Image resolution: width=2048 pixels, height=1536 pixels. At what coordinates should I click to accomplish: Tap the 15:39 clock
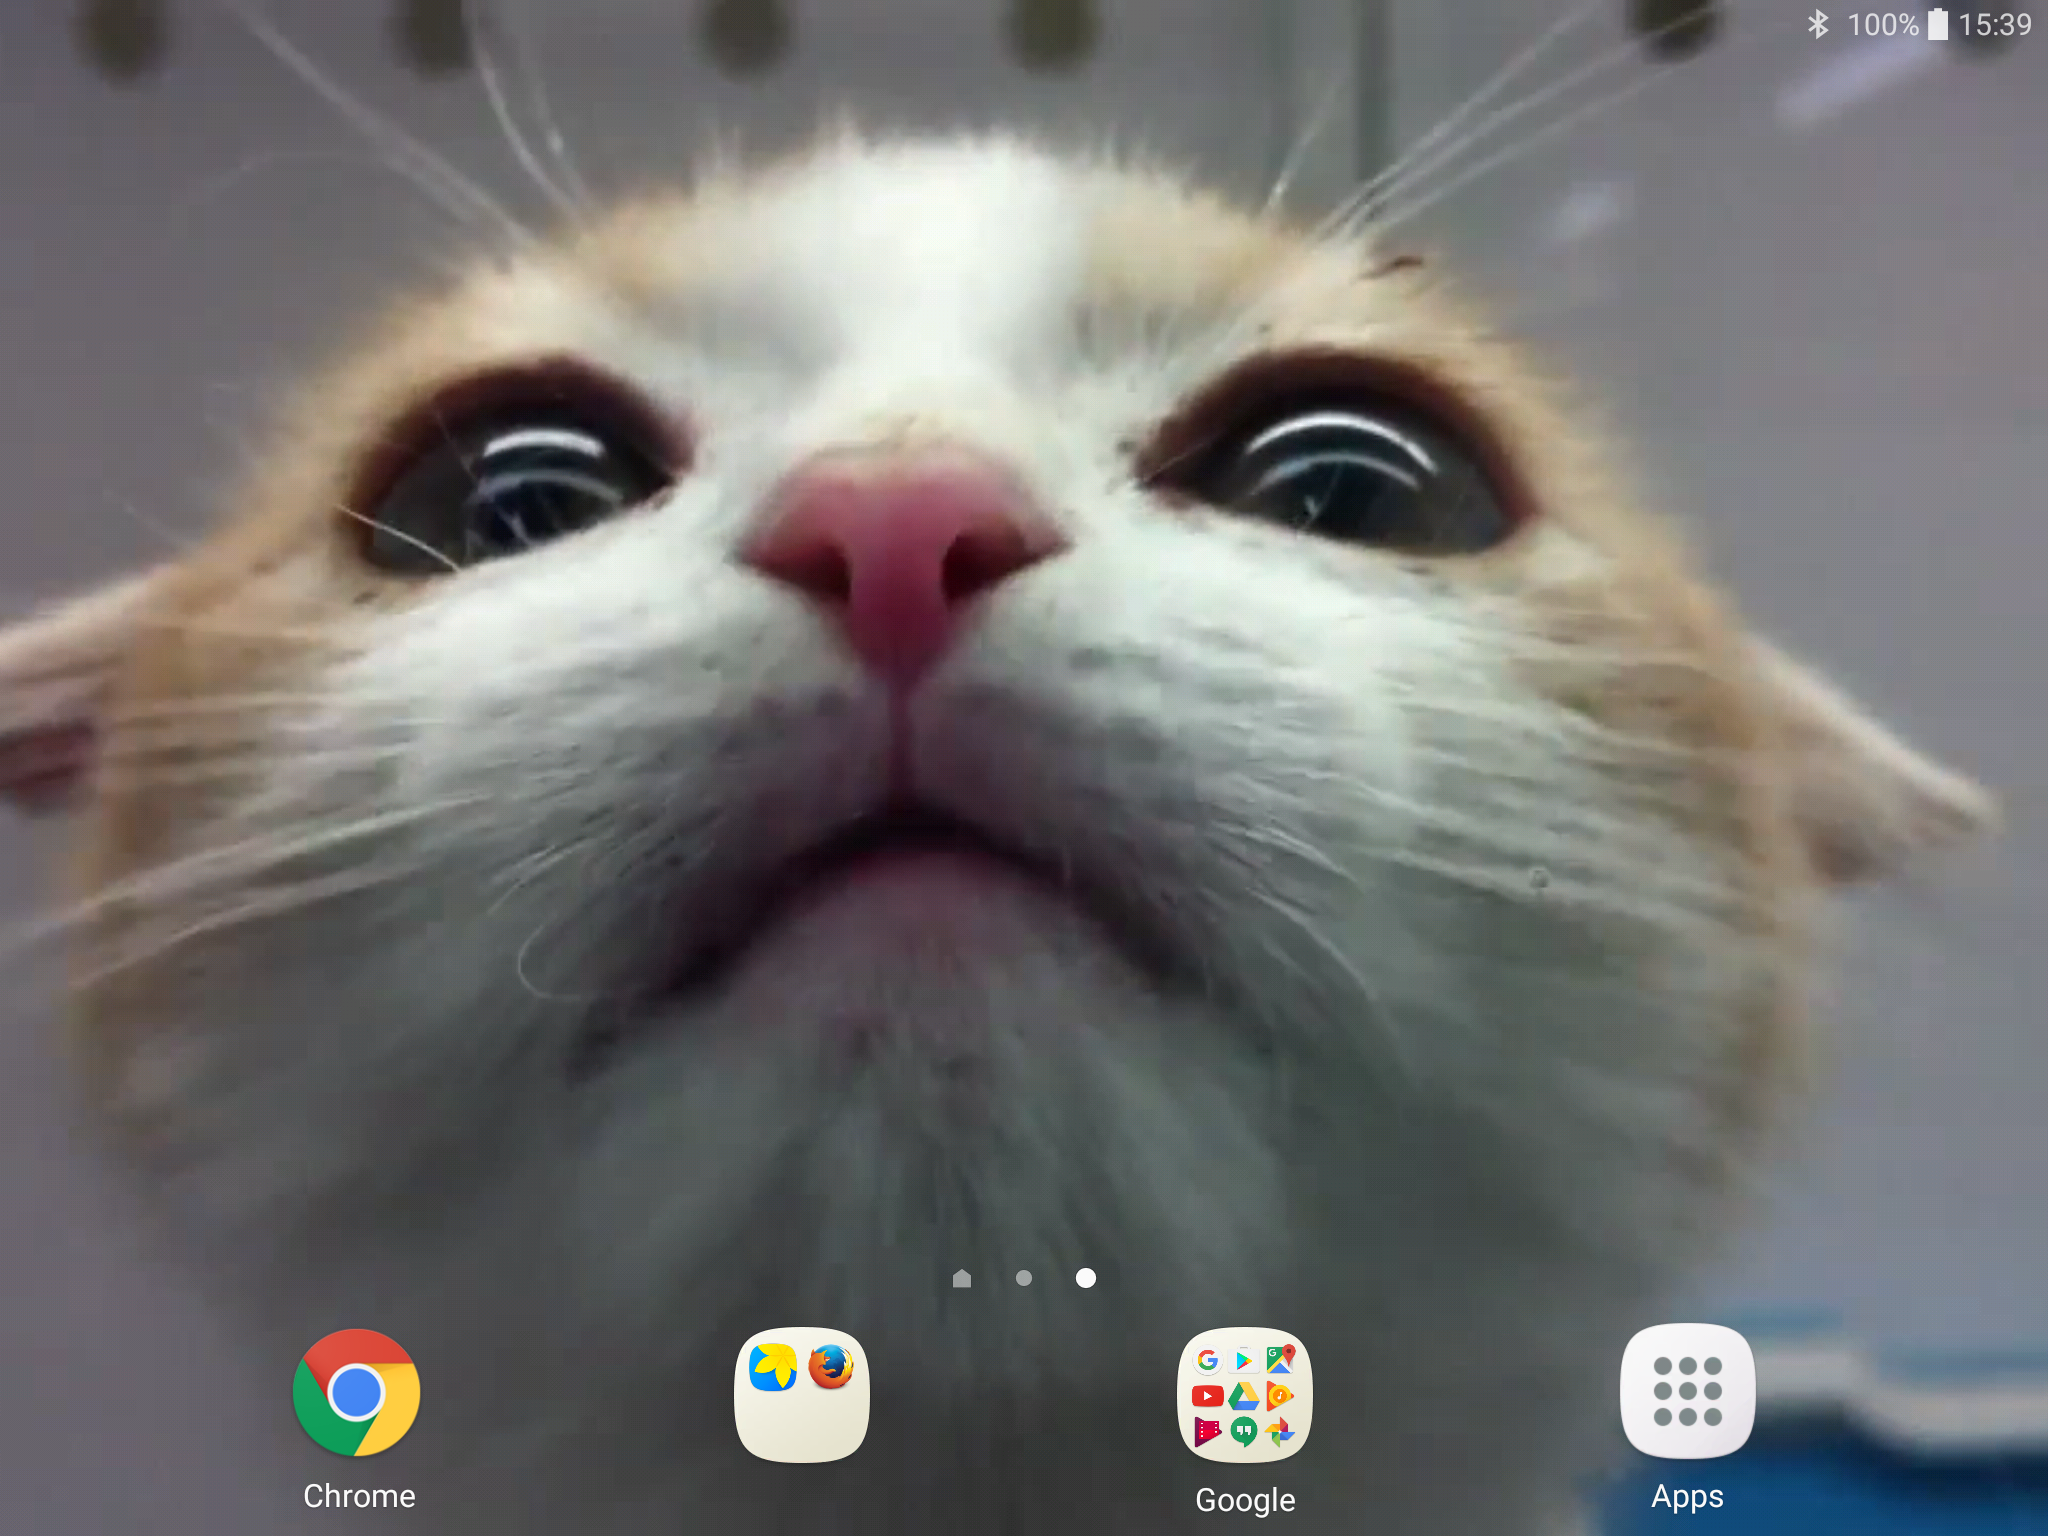1994,24
